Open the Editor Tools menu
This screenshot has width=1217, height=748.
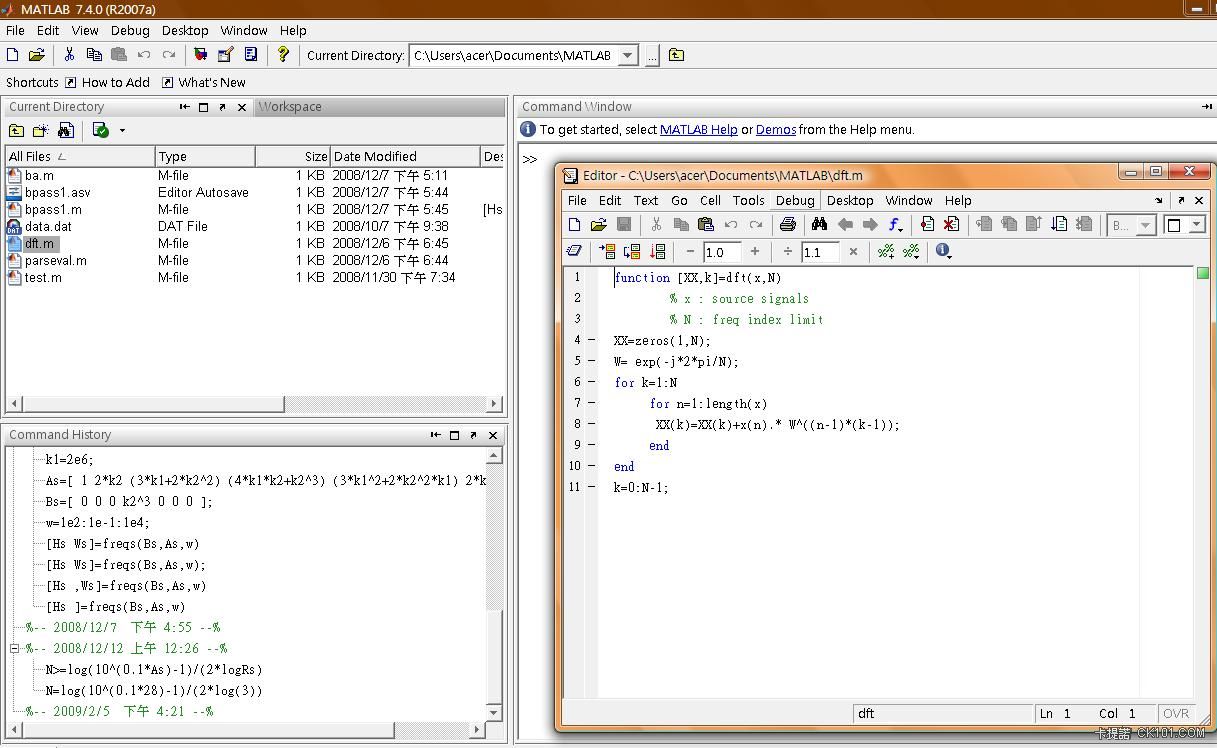(748, 200)
